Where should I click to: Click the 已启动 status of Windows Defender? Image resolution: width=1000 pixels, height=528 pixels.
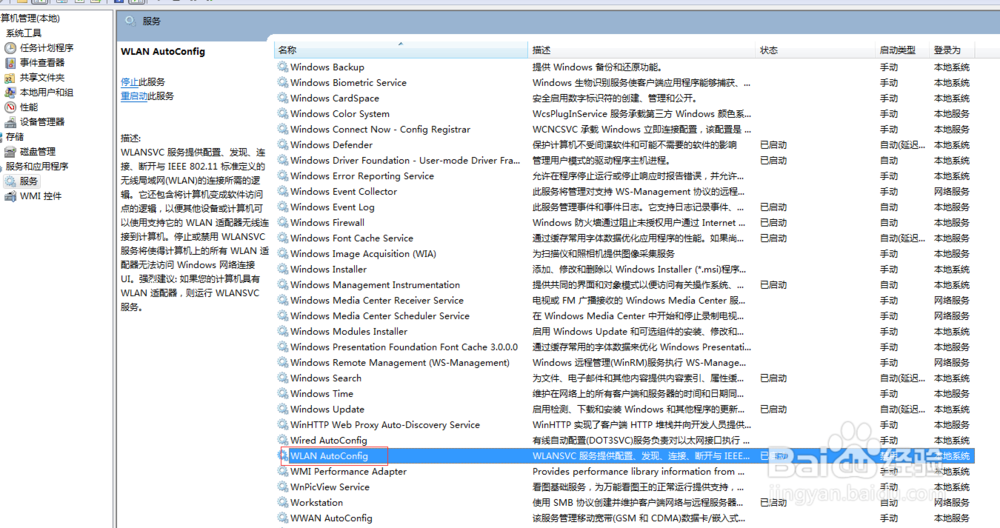point(773,145)
